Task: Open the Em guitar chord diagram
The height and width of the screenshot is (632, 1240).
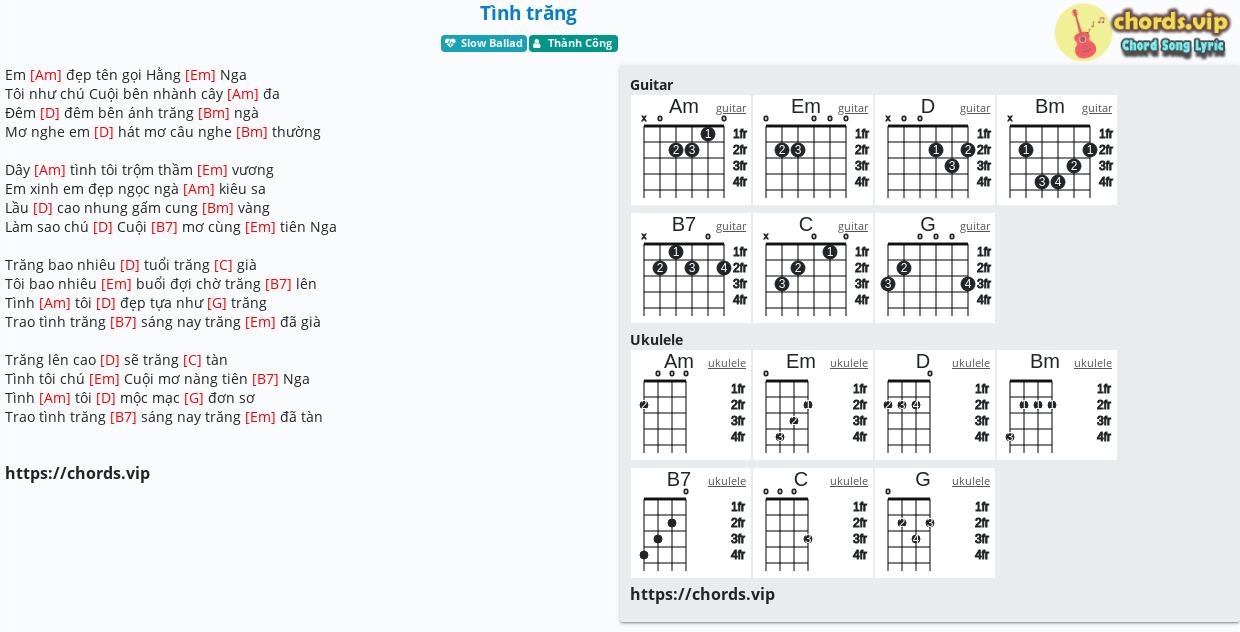Action: coord(813,150)
